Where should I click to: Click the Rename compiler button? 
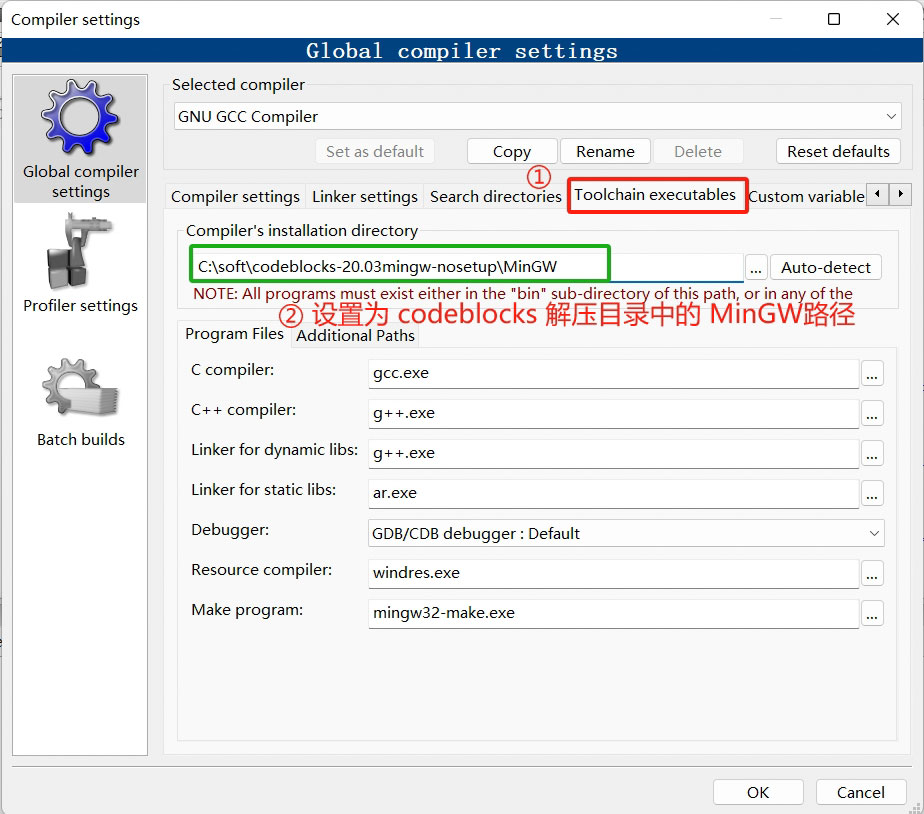(605, 151)
